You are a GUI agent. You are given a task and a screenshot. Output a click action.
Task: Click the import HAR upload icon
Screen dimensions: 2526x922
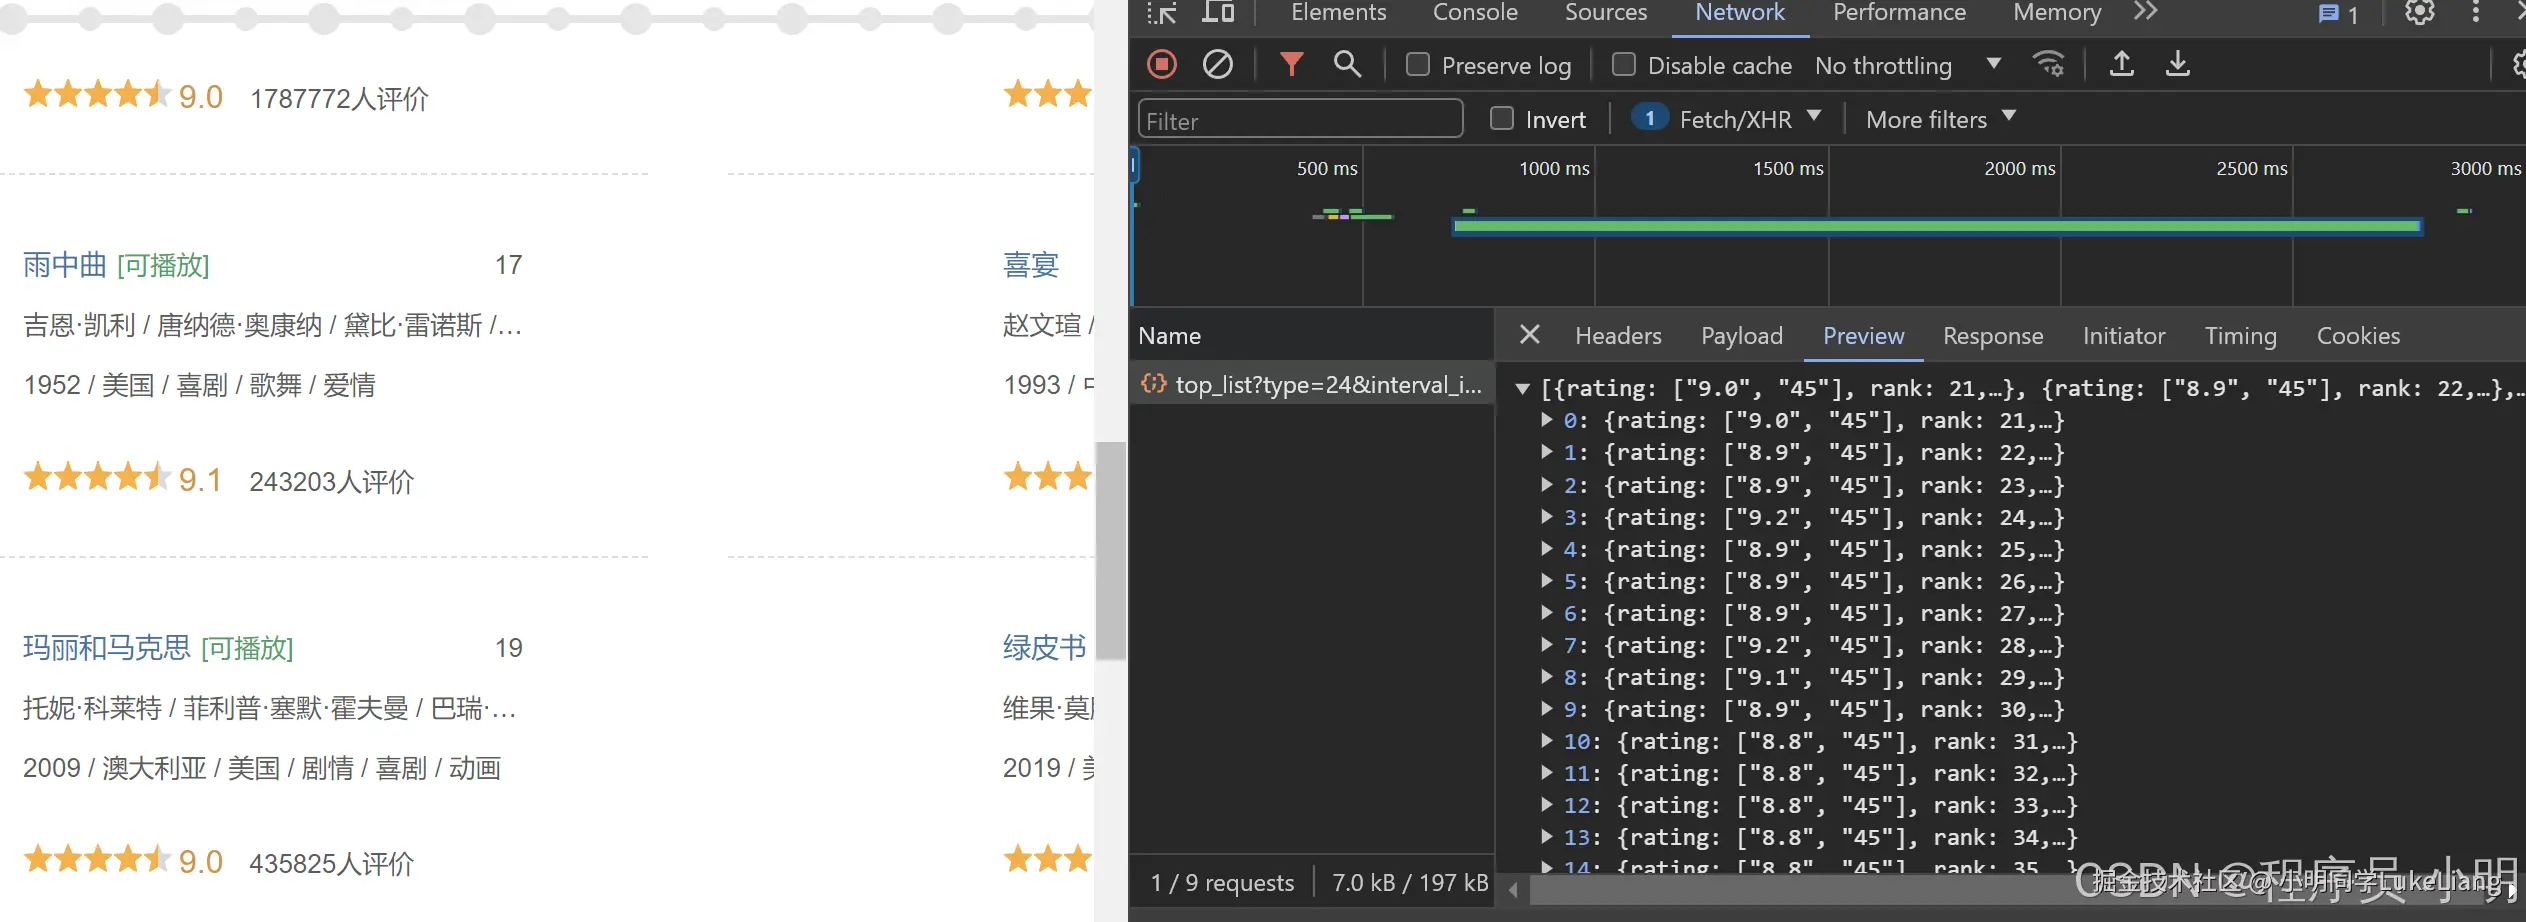click(x=2121, y=65)
